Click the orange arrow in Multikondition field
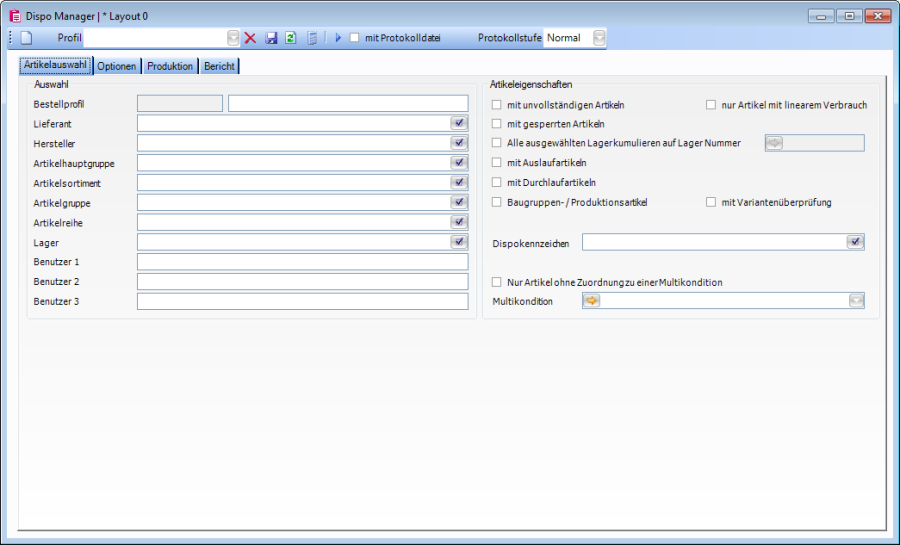900x545 pixels. point(592,301)
